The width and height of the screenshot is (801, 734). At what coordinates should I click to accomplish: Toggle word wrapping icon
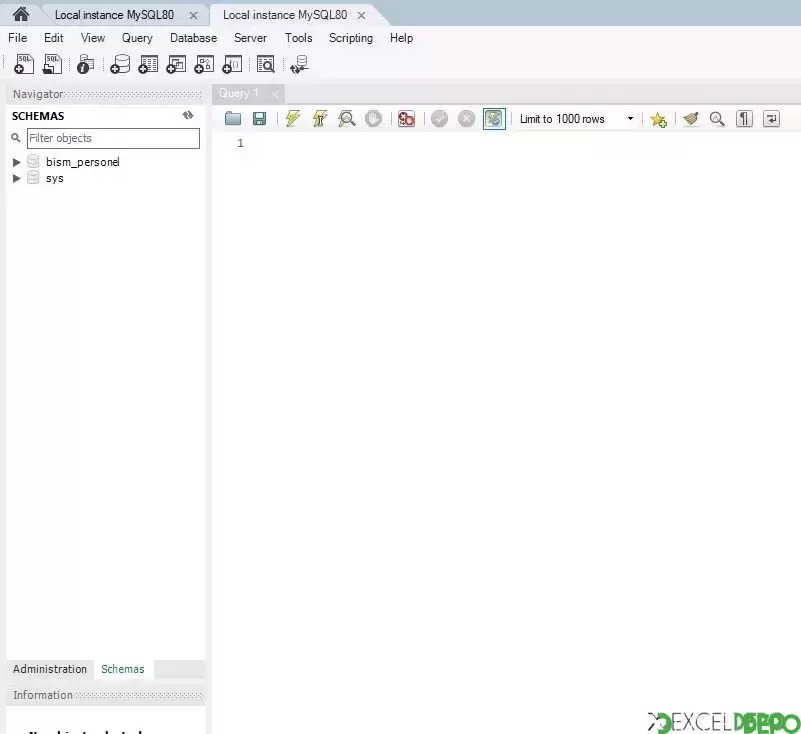(x=771, y=119)
